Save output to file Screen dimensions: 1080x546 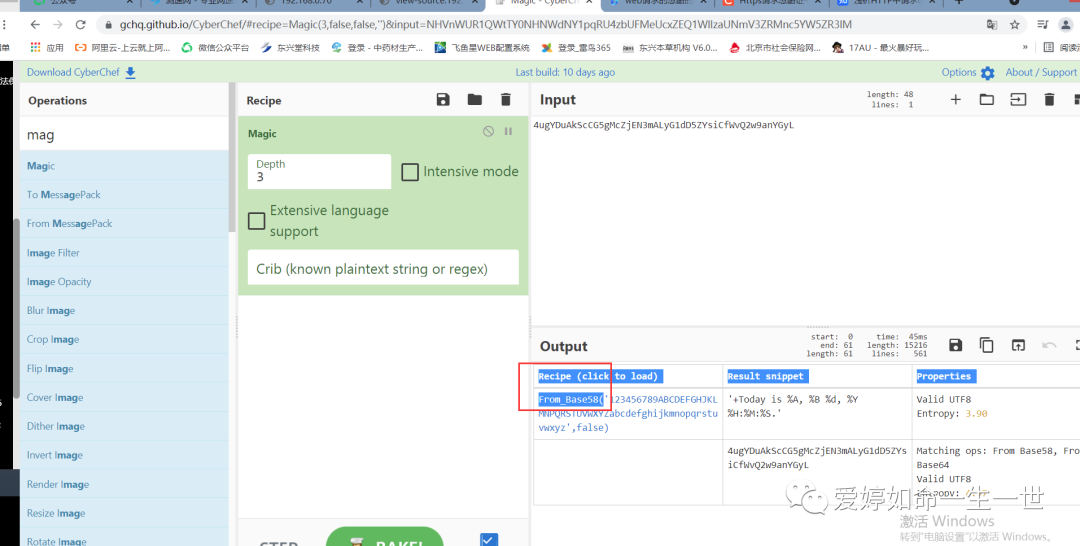pos(955,346)
